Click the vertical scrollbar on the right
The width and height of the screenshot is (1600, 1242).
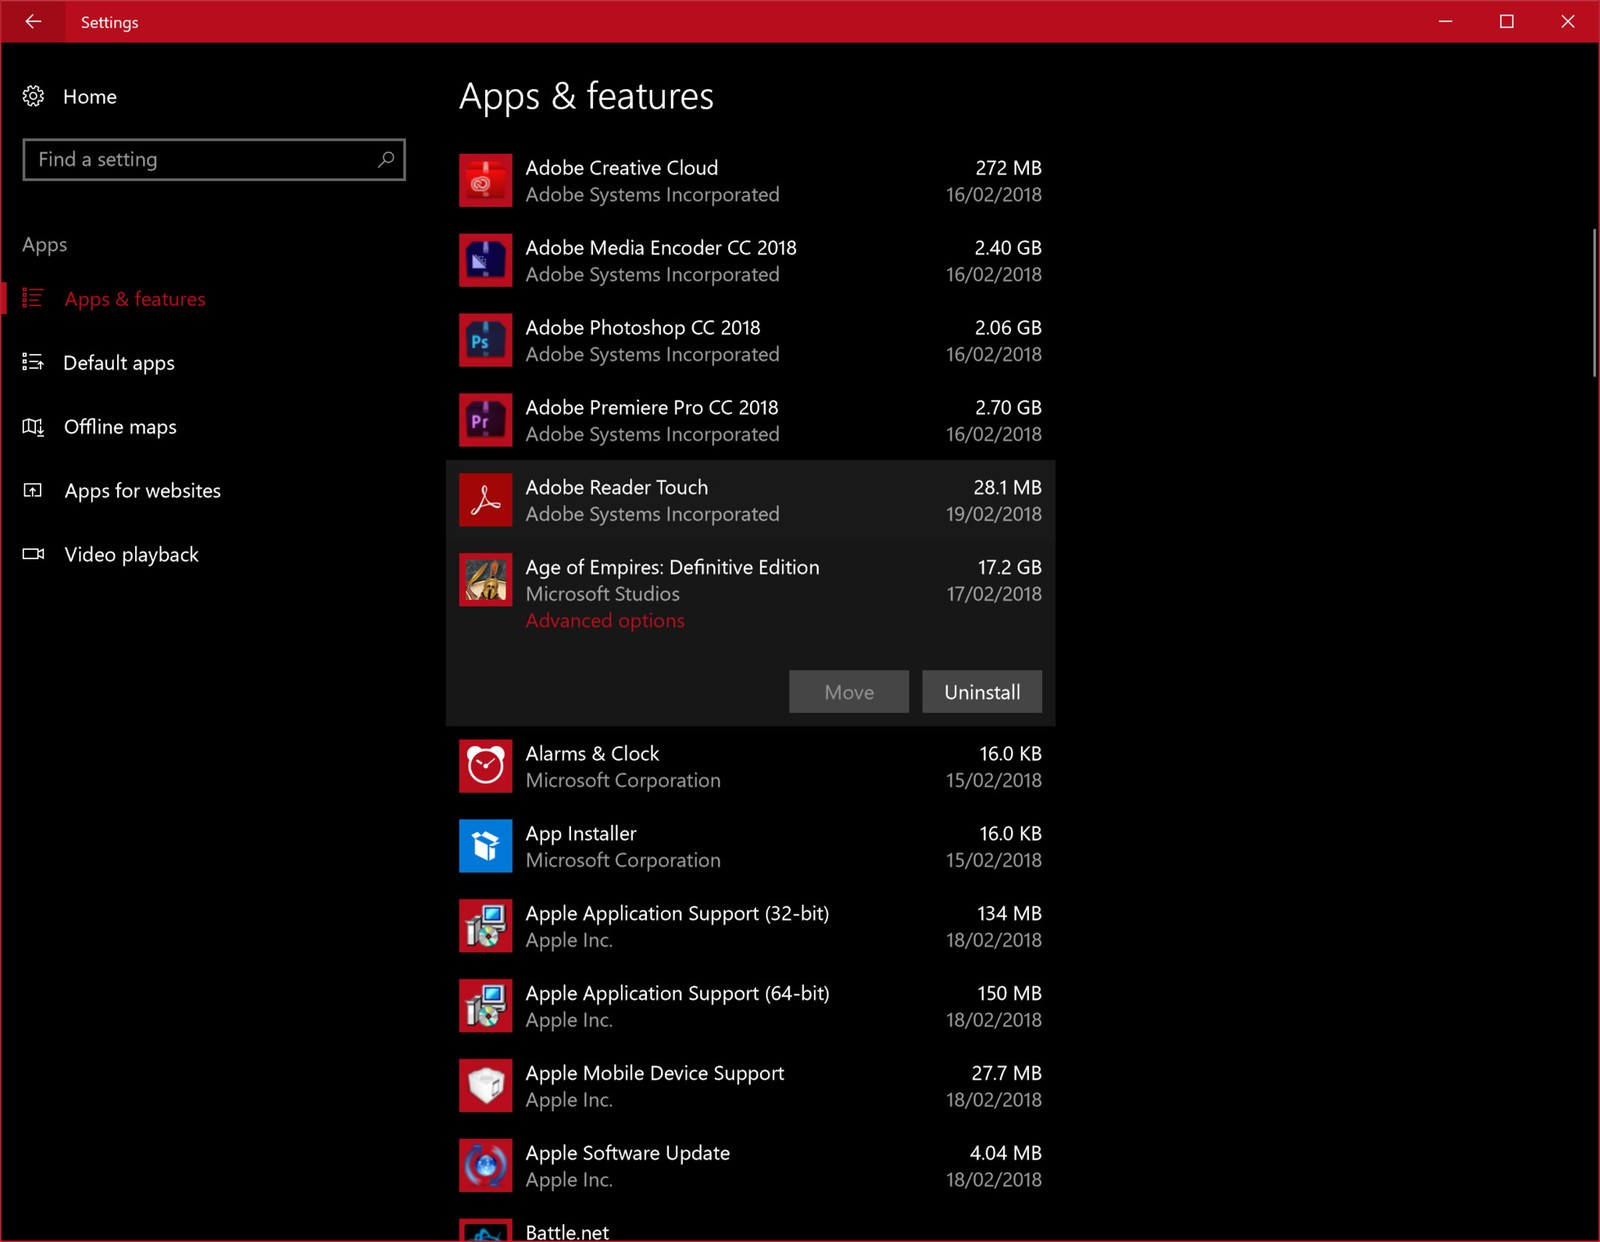tap(1592, 300)
